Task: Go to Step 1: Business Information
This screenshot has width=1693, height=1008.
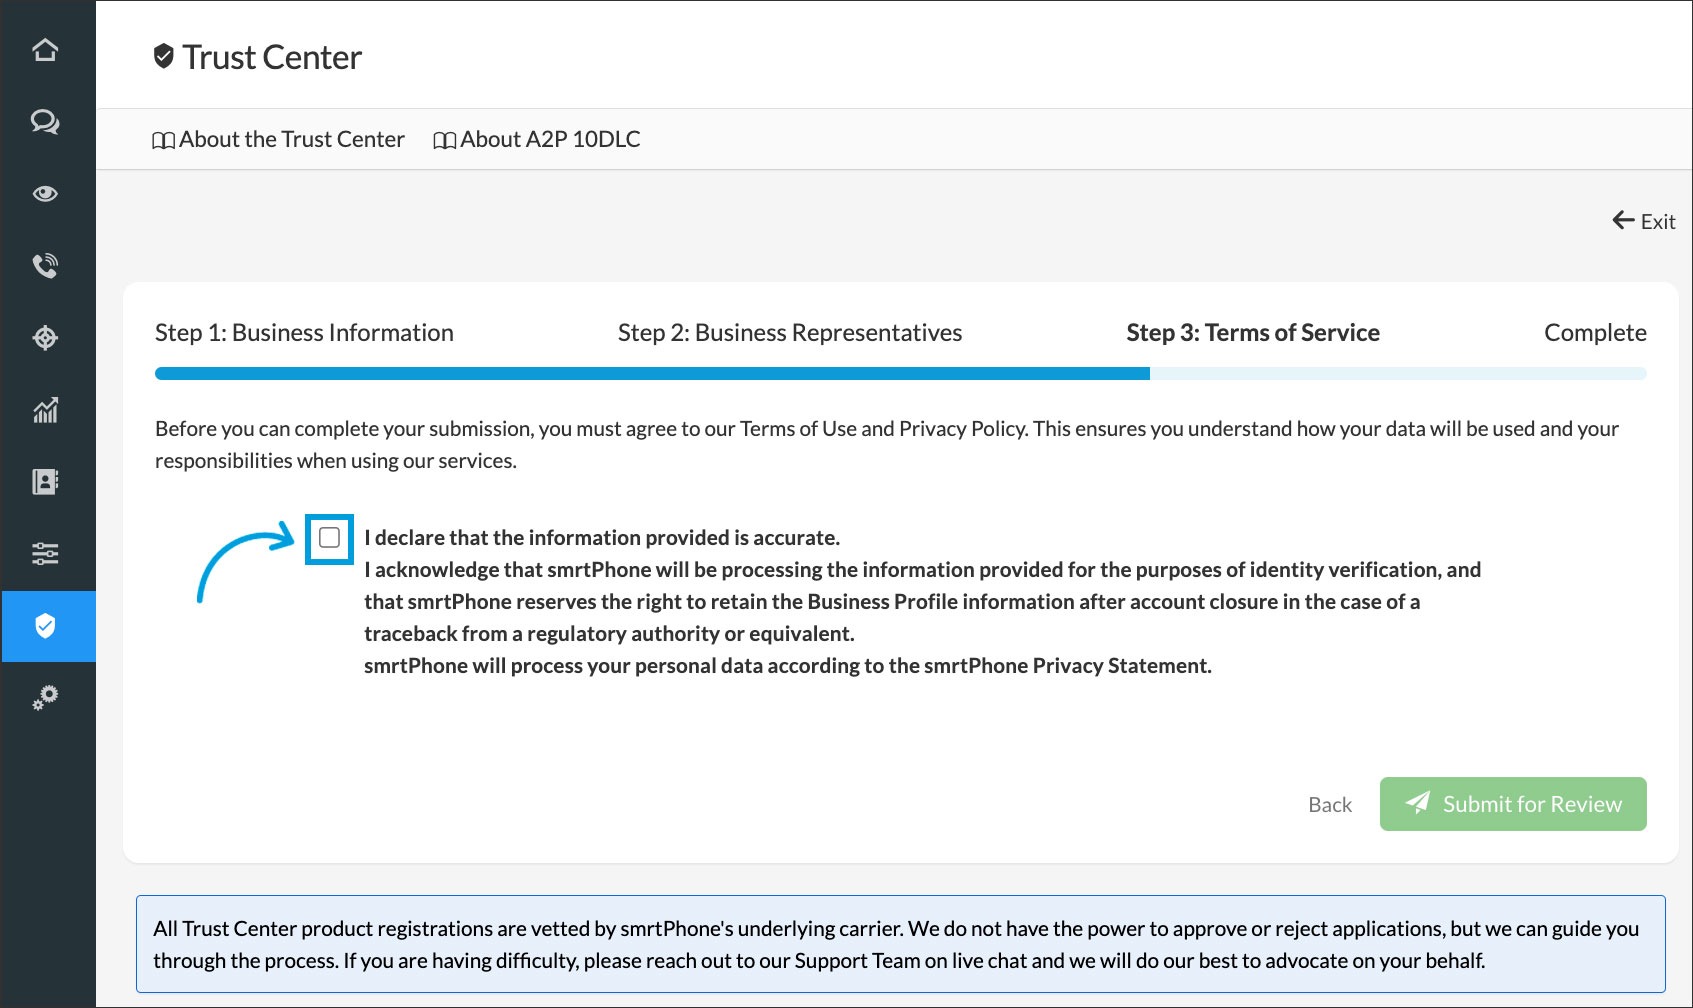Action: [304, 333]
